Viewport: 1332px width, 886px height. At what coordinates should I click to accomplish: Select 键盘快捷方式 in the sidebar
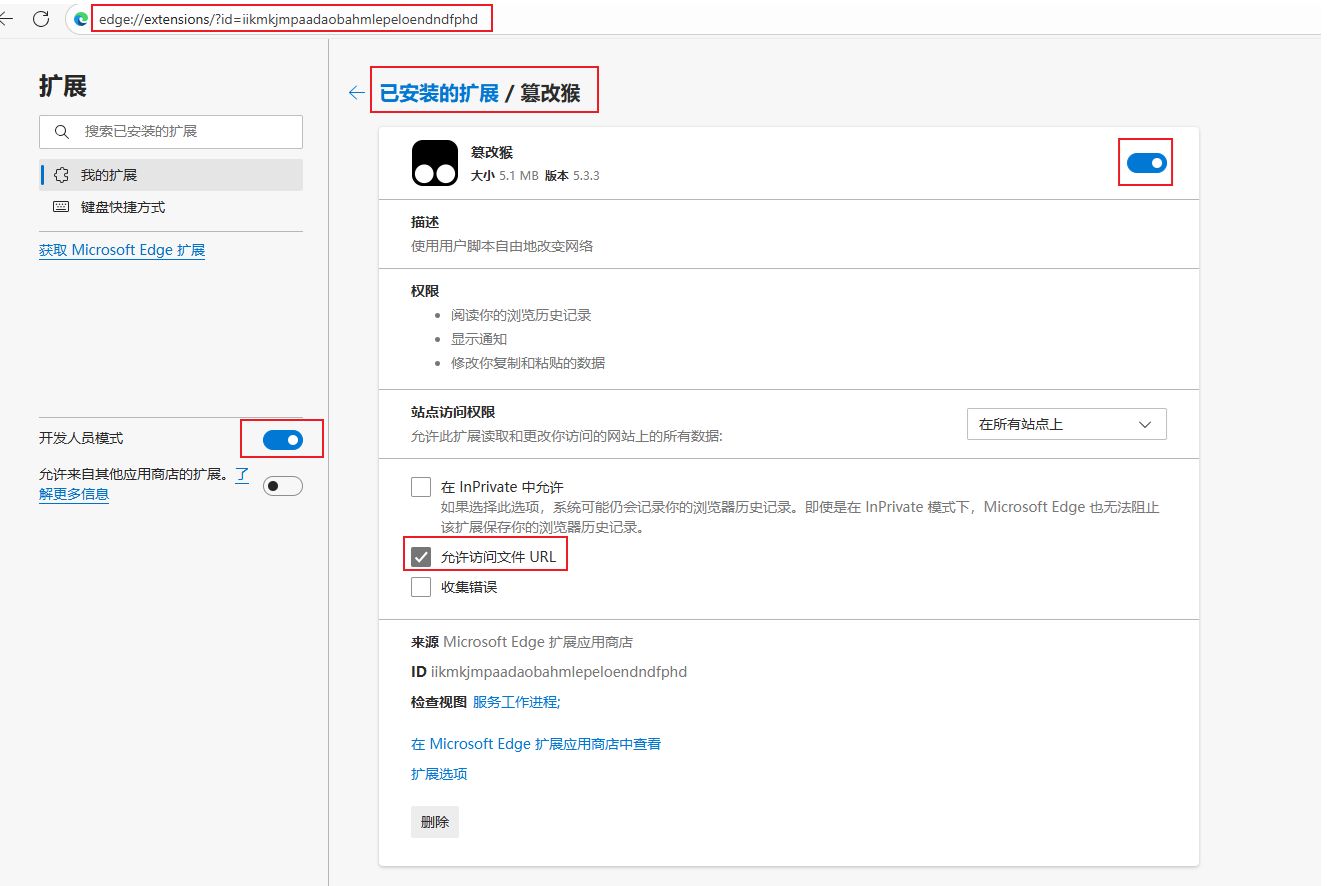(x=123, y=208)
